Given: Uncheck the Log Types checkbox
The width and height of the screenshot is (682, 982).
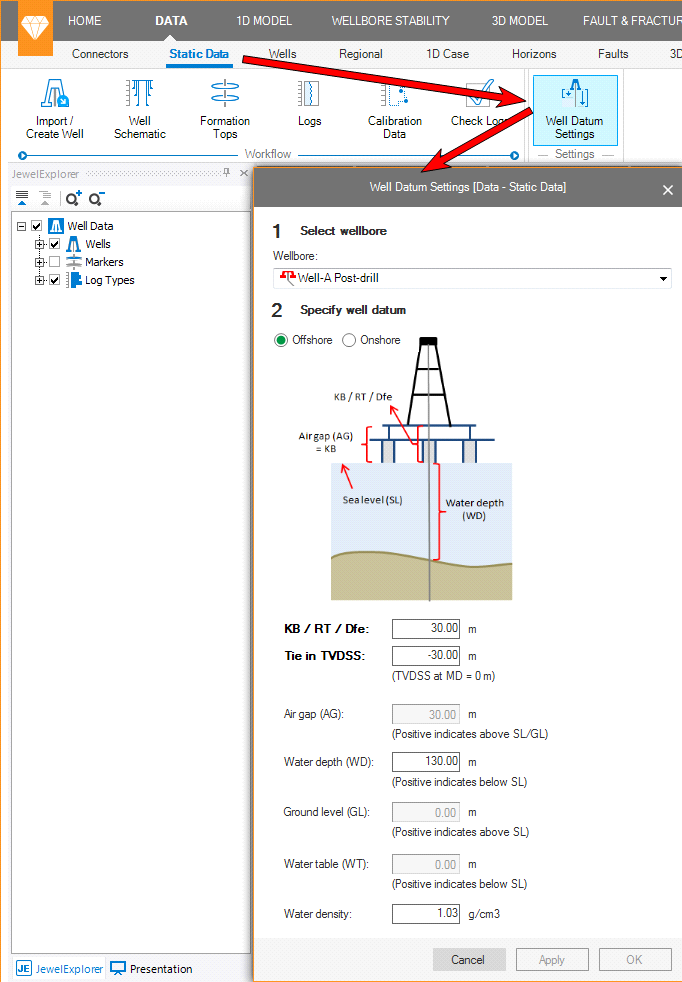Looking at the screenshot, I should (x=55, y=280).
